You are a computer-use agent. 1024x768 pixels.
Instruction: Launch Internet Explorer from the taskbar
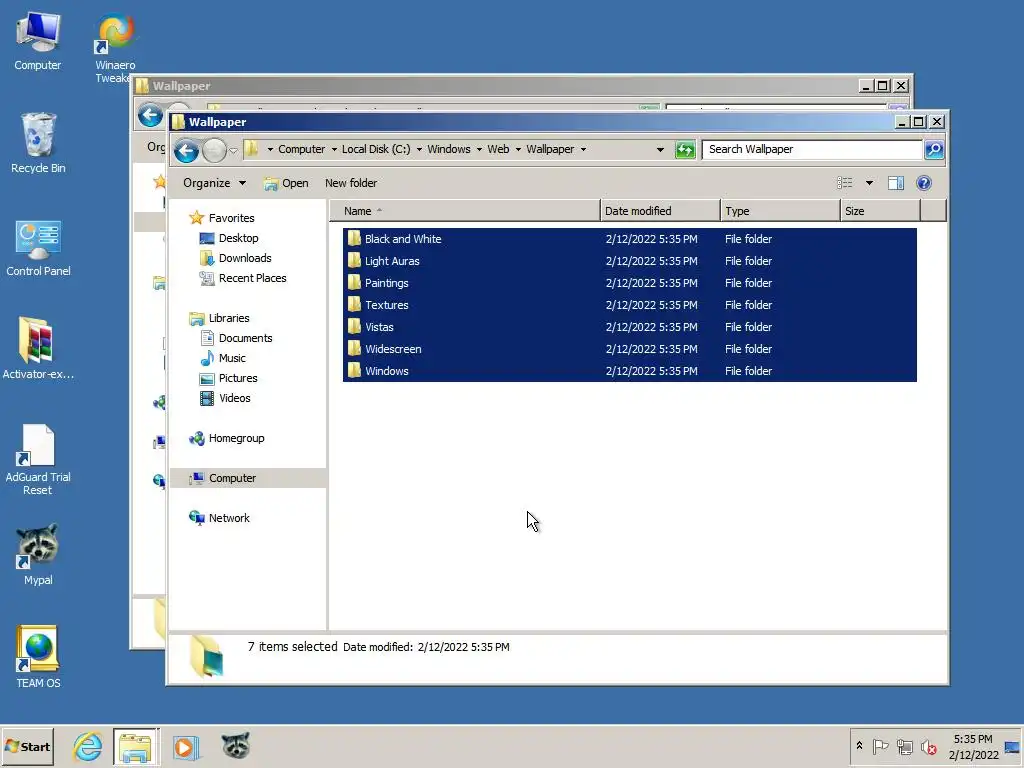coord(88,746)
